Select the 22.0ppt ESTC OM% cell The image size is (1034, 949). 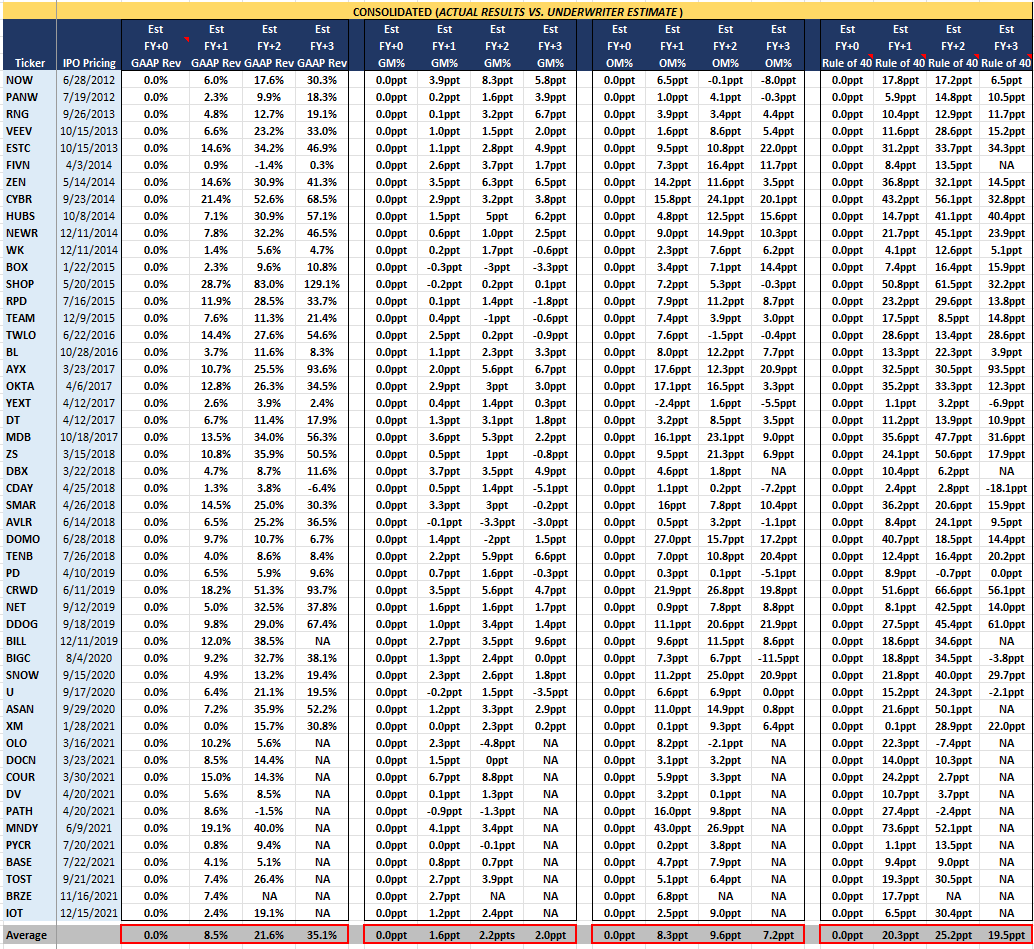pos(778,148)
